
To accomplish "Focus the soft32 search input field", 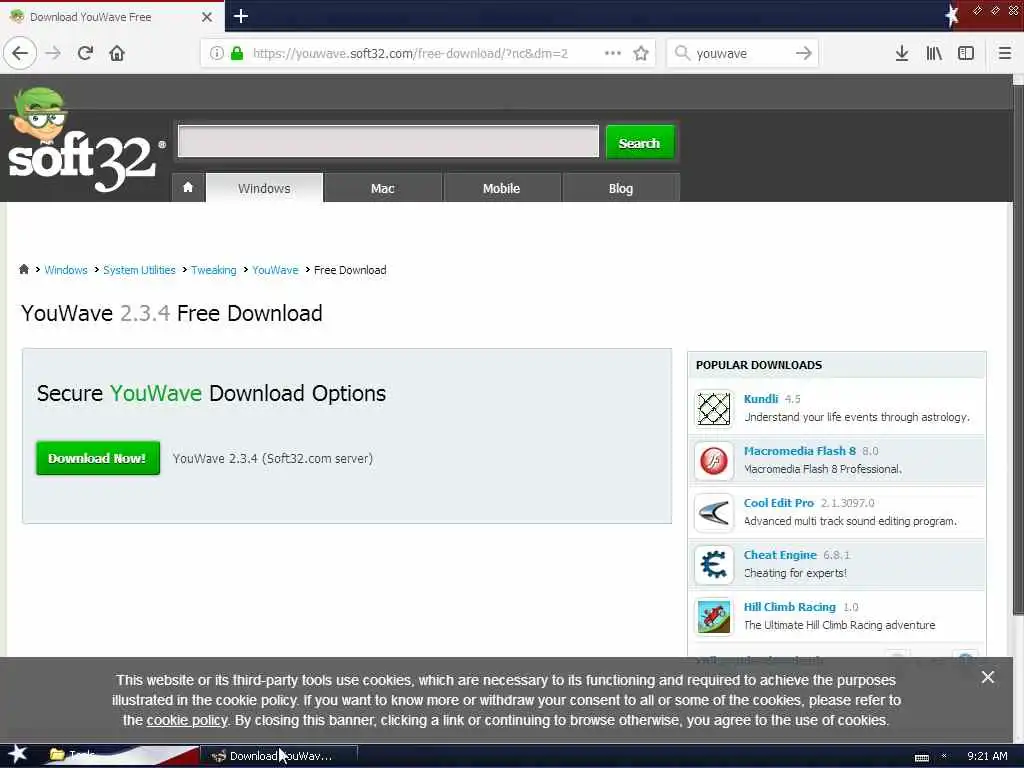I will (388, 141).
